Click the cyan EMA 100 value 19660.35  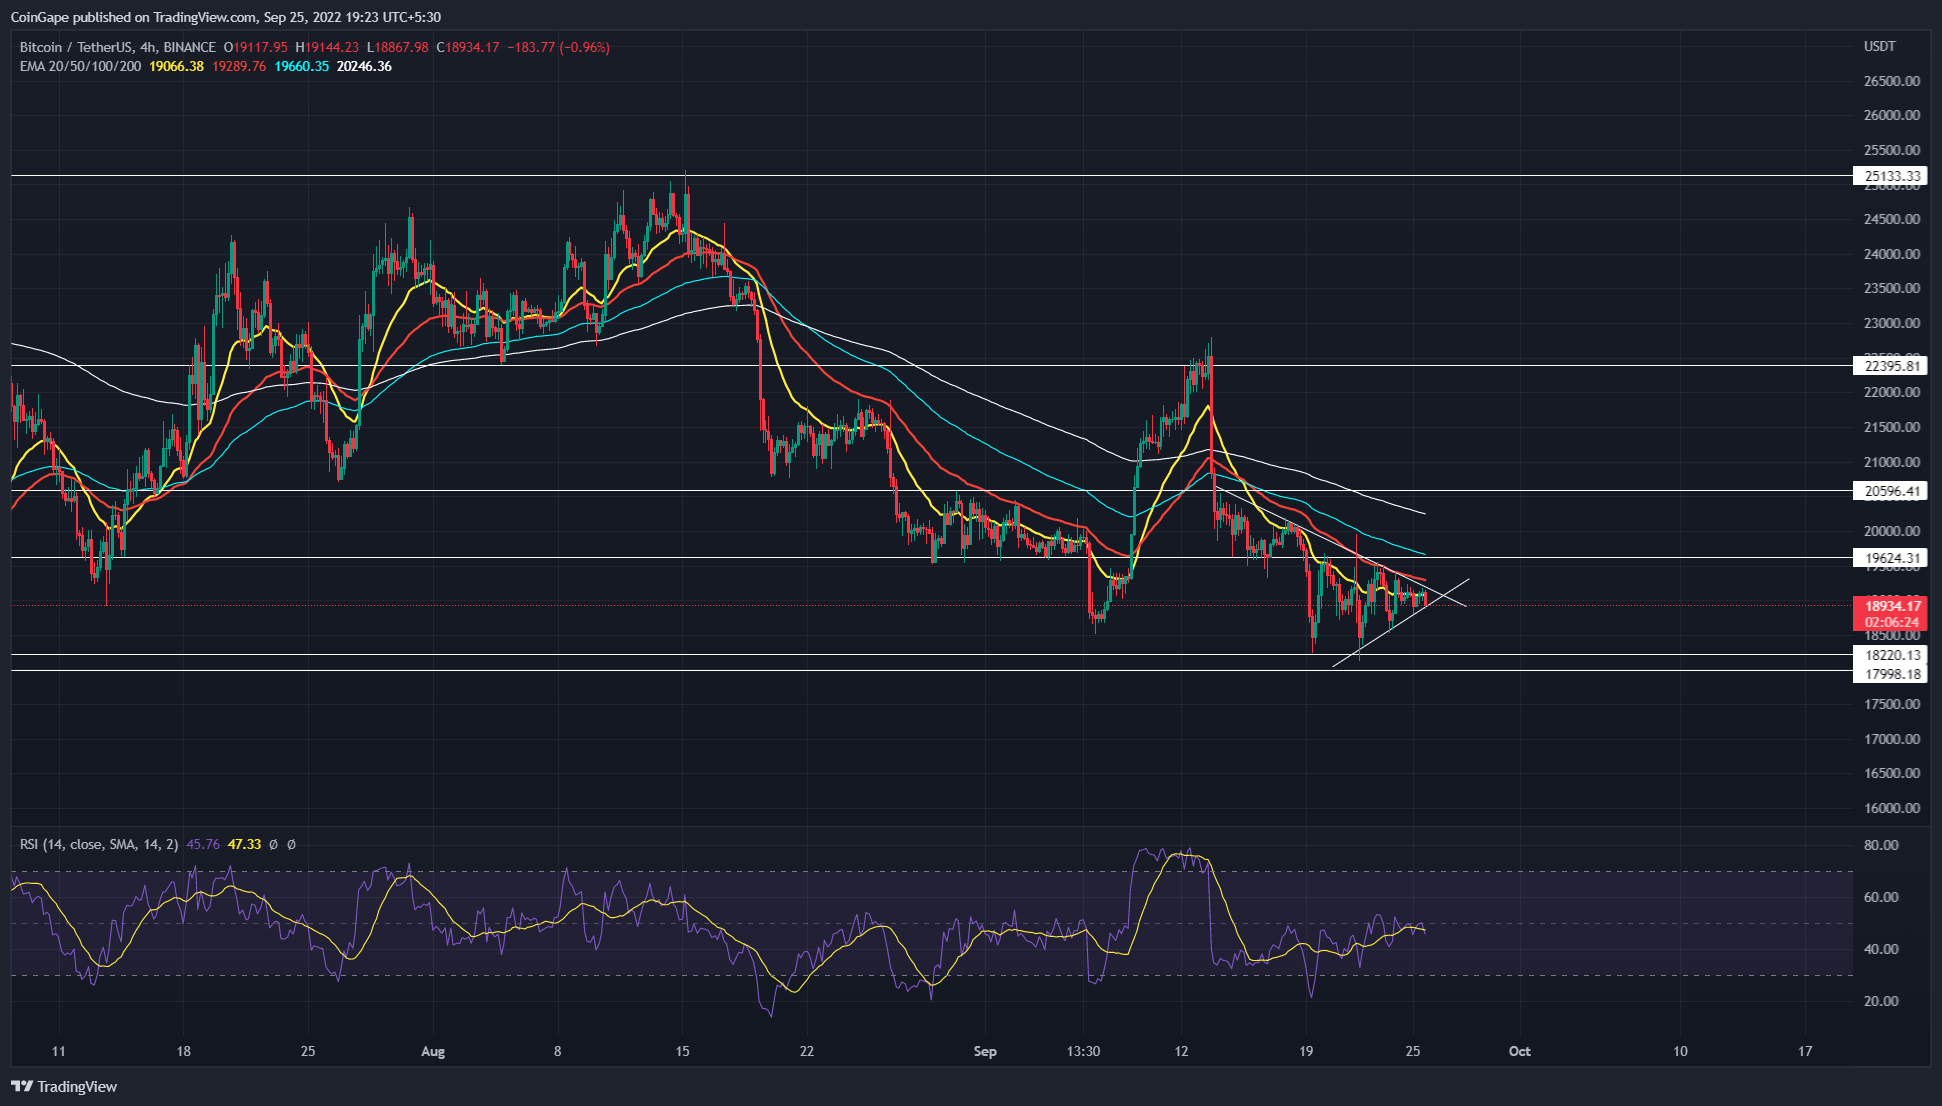pos(301,66)
